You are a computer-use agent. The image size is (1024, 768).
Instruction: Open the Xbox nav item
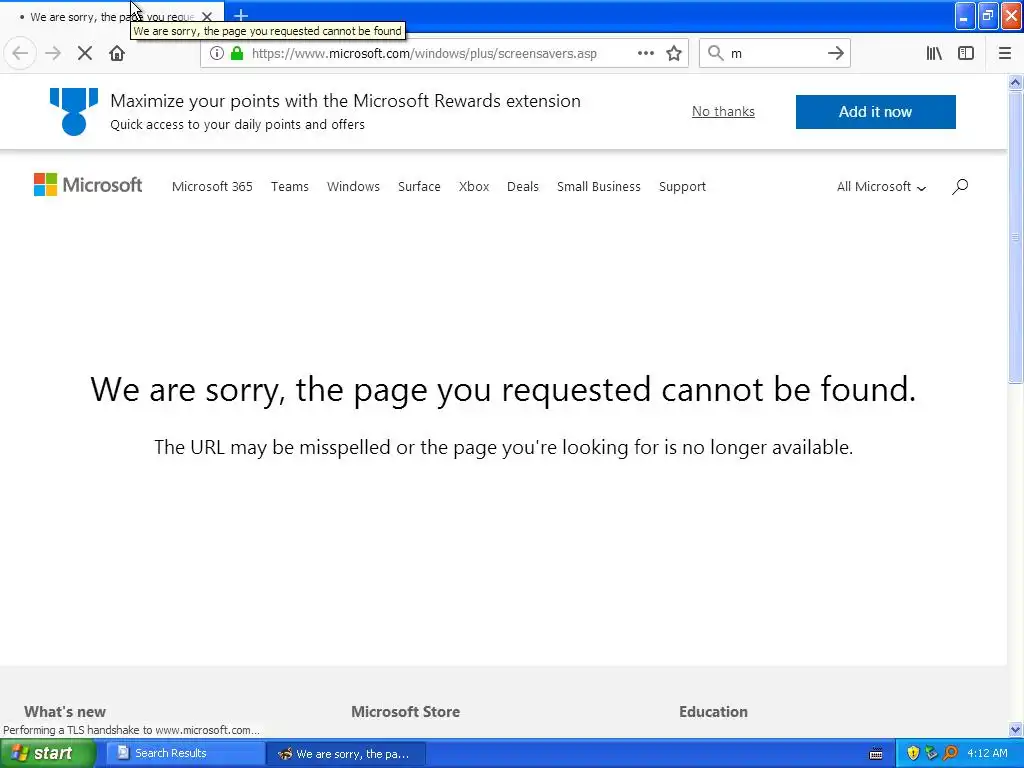click(x=474, y=187)
